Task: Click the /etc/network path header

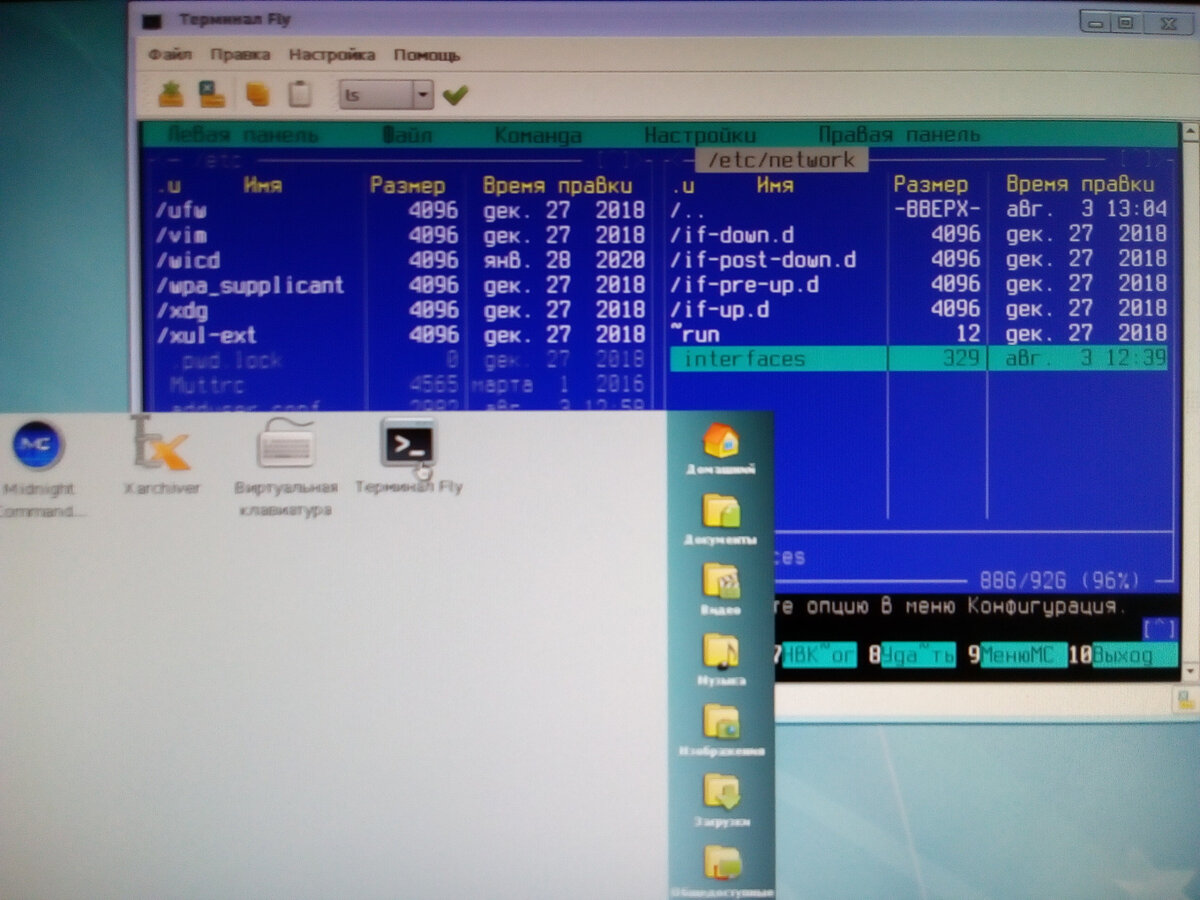Action: coord(781,159)
